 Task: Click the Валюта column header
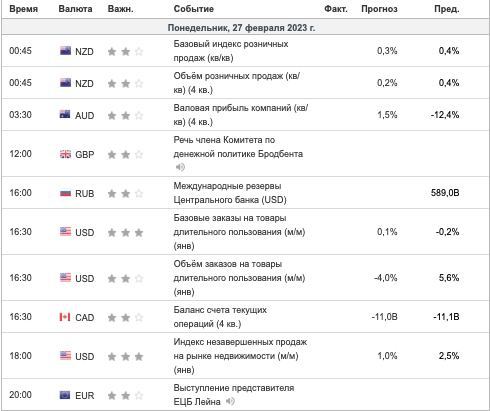click(75, 9)
